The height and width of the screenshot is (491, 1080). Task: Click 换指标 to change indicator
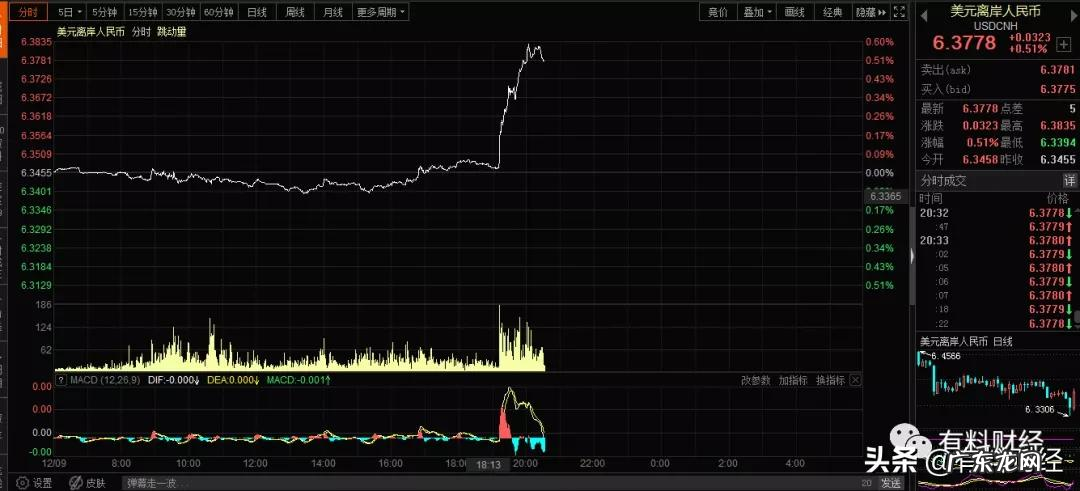830,380
